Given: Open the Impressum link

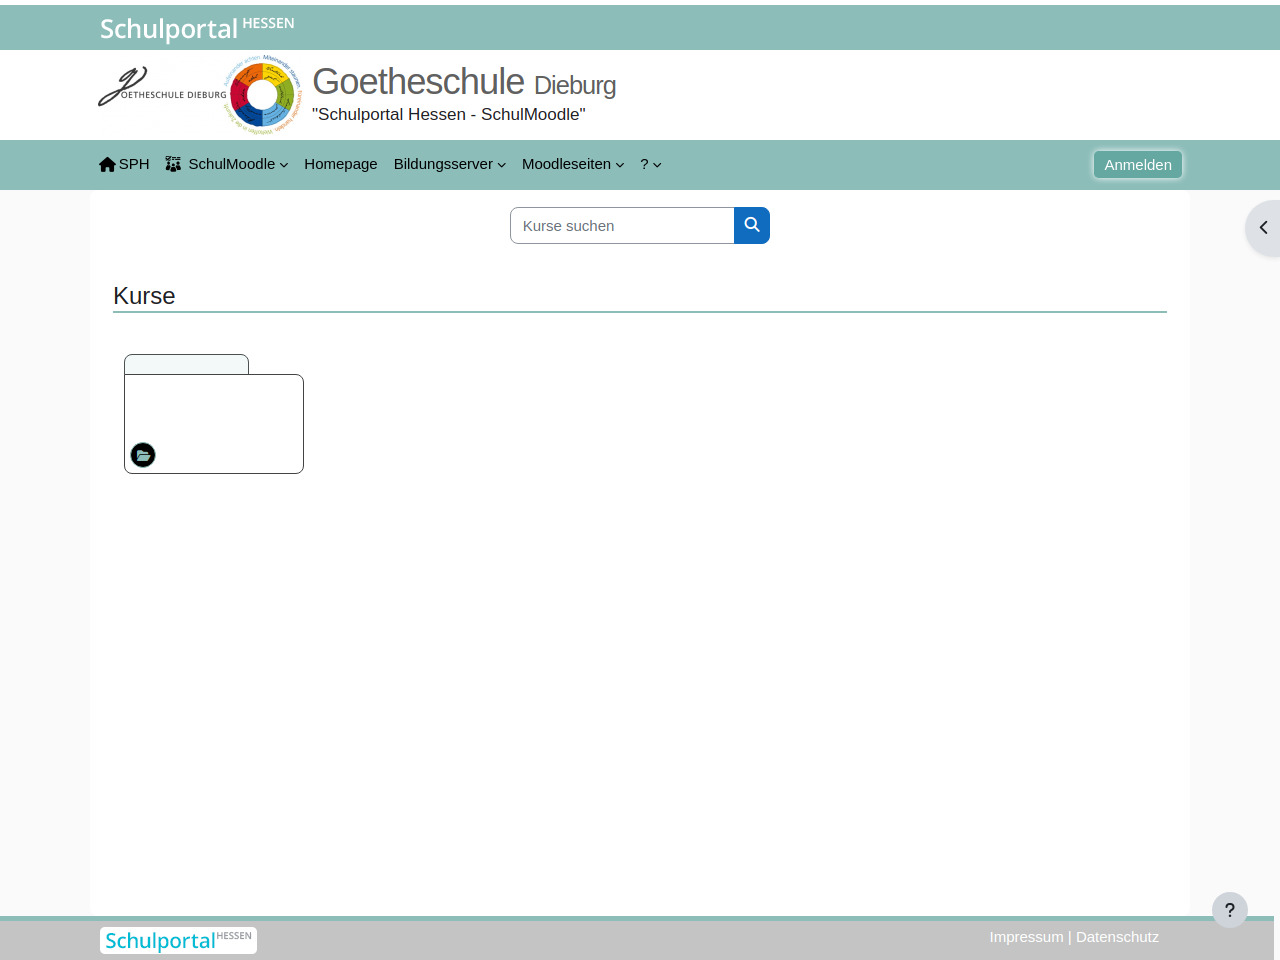Looking at the screenshot, I should point(1026,937).
